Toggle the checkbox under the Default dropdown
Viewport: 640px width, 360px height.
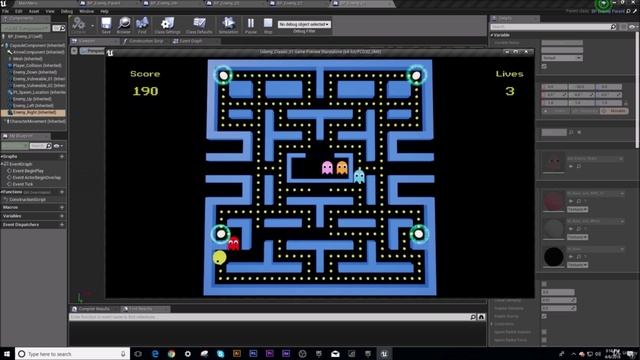point(544,66)
